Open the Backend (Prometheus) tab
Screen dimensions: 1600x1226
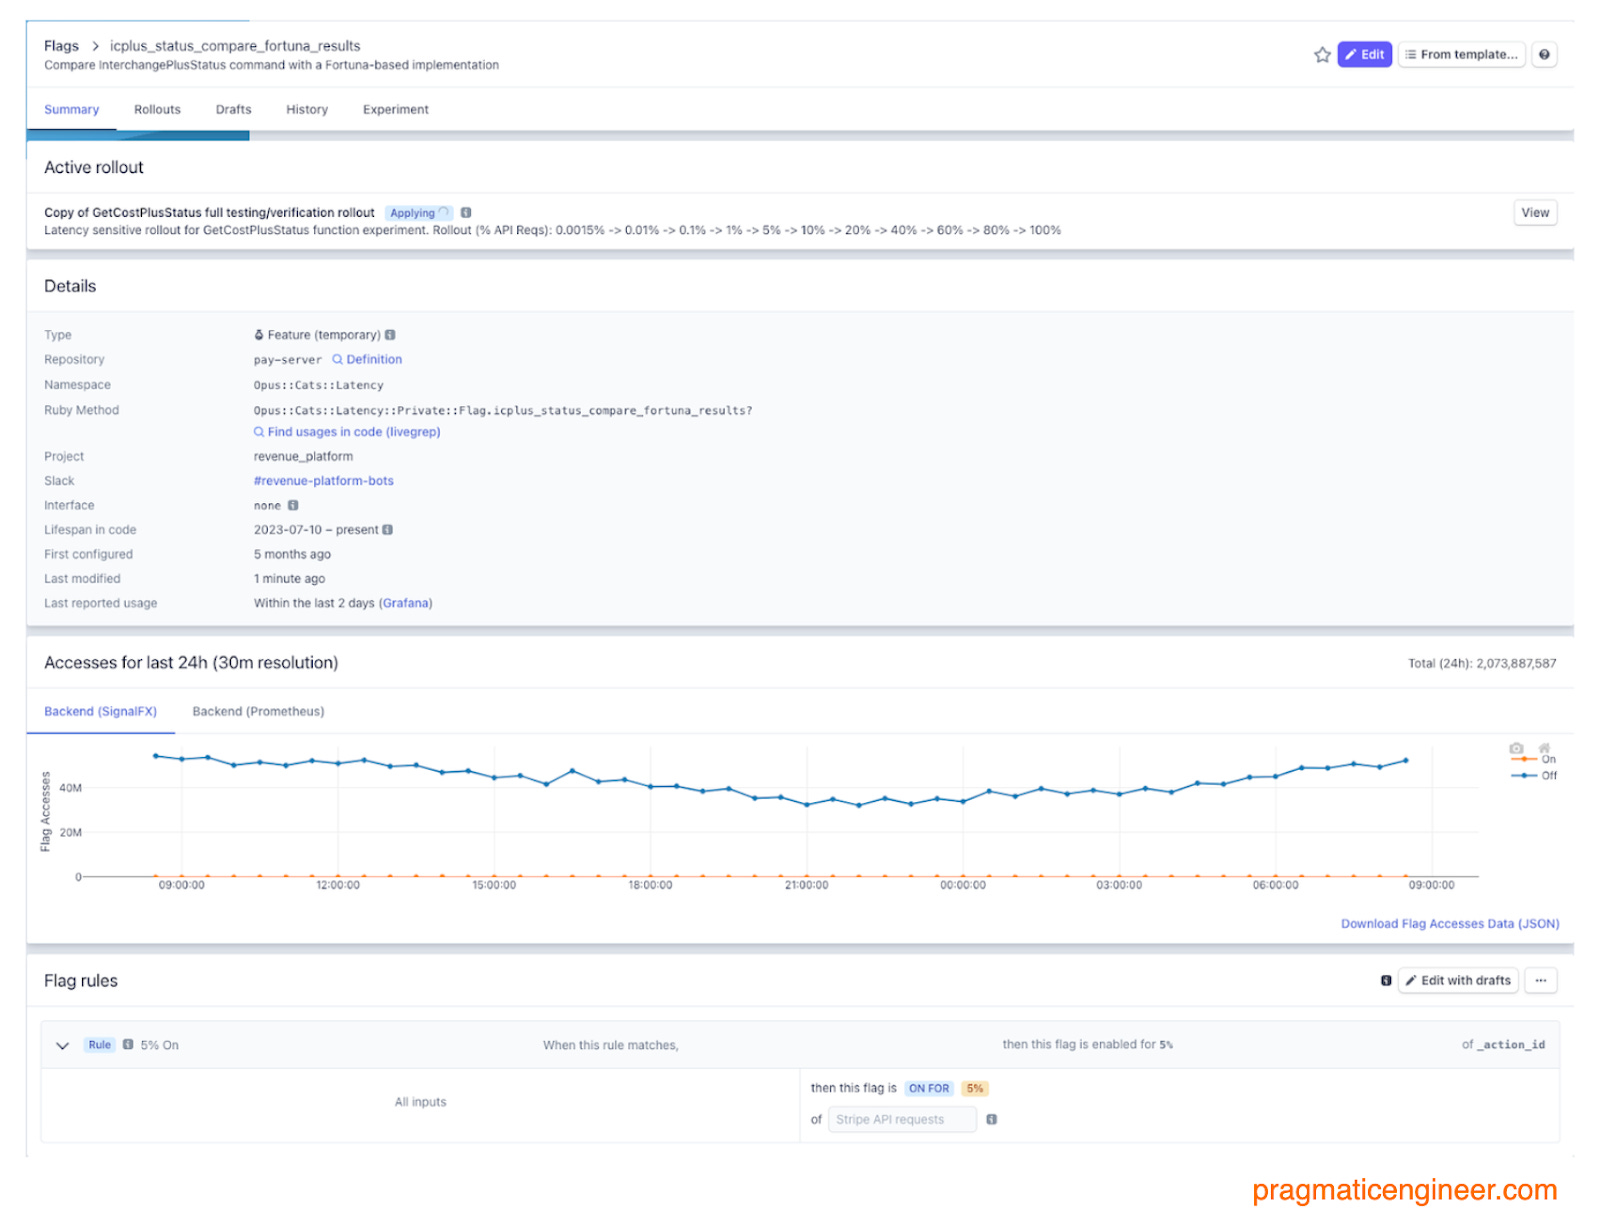(258, 711)
